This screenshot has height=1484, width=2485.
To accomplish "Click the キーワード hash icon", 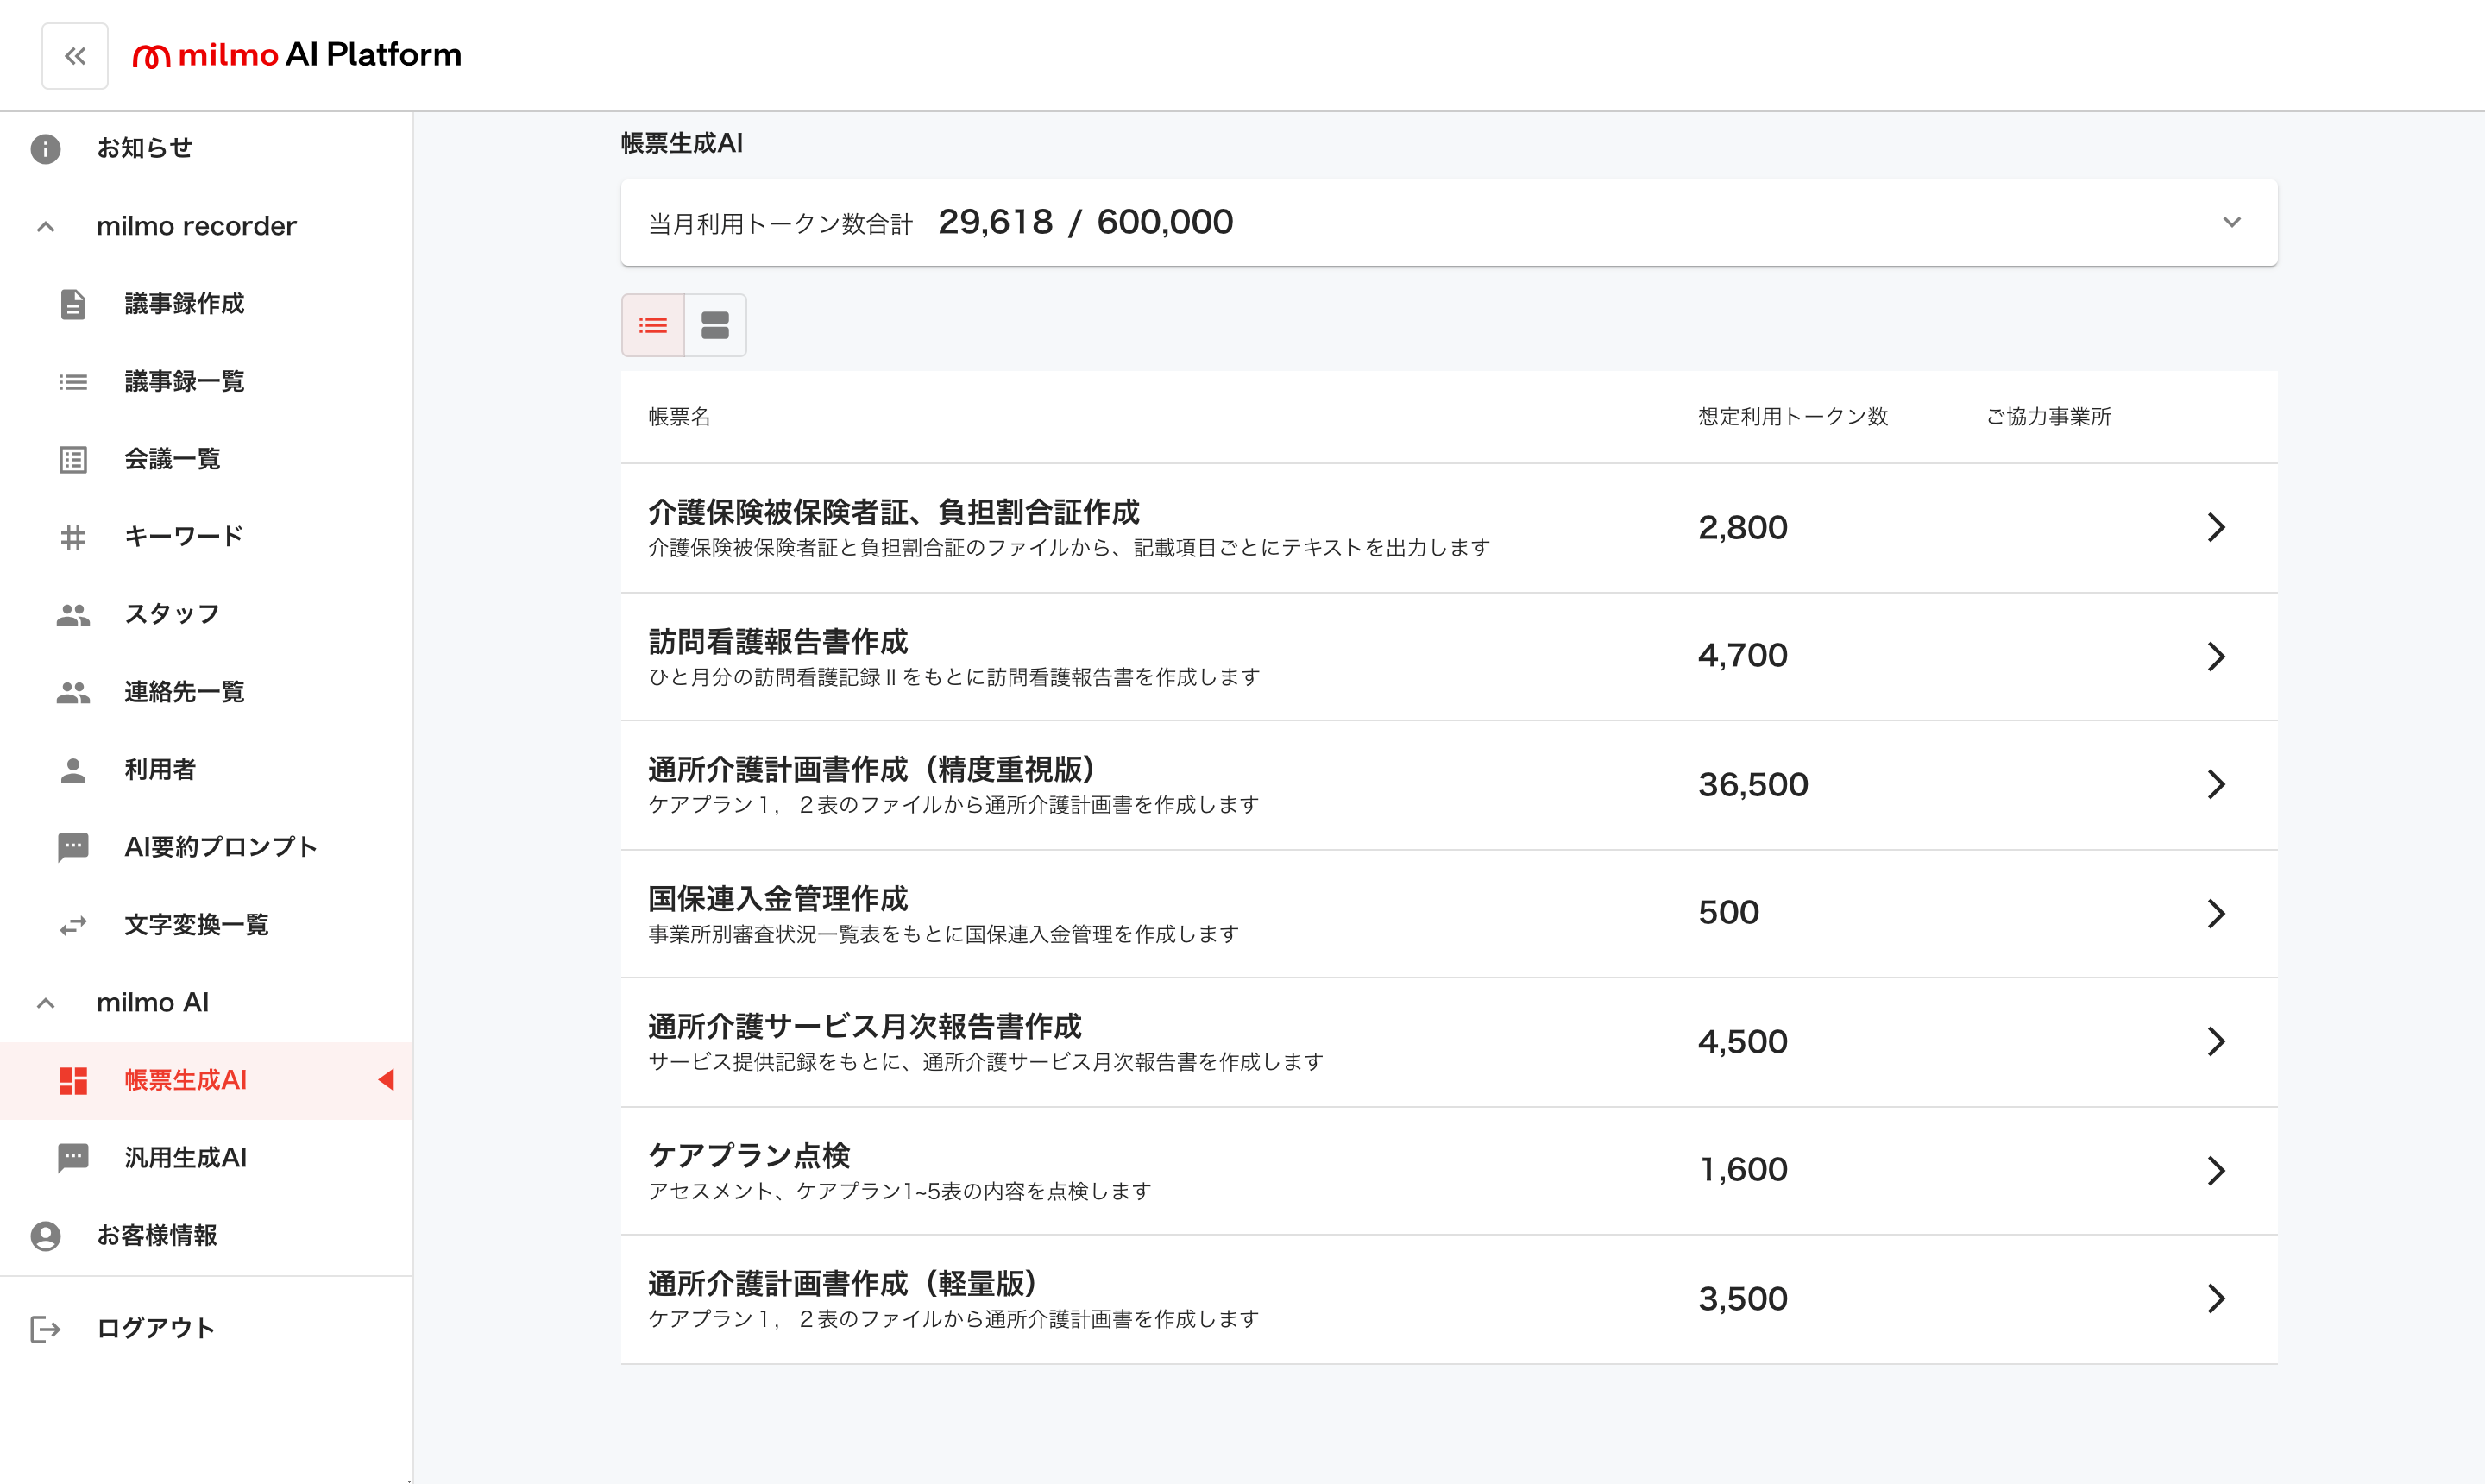I will [x=73, y=537].
